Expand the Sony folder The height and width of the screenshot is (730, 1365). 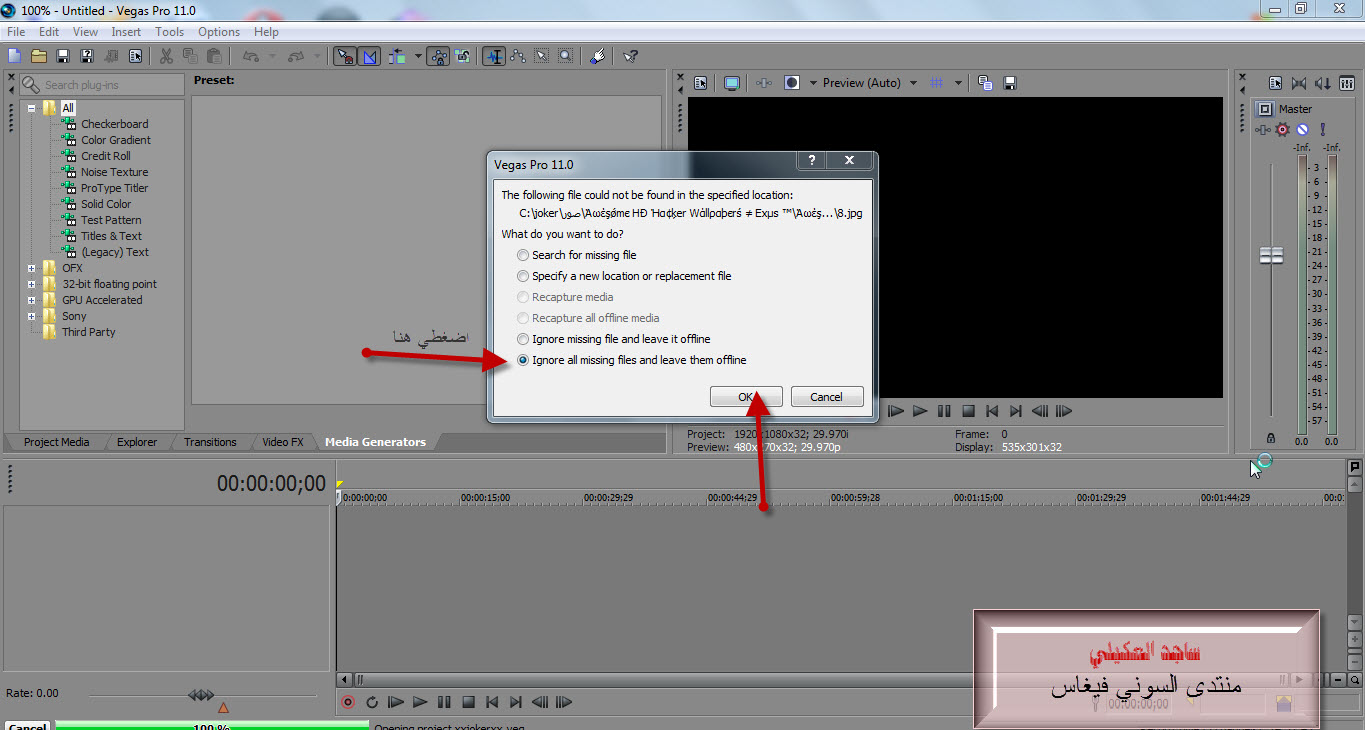32,316
